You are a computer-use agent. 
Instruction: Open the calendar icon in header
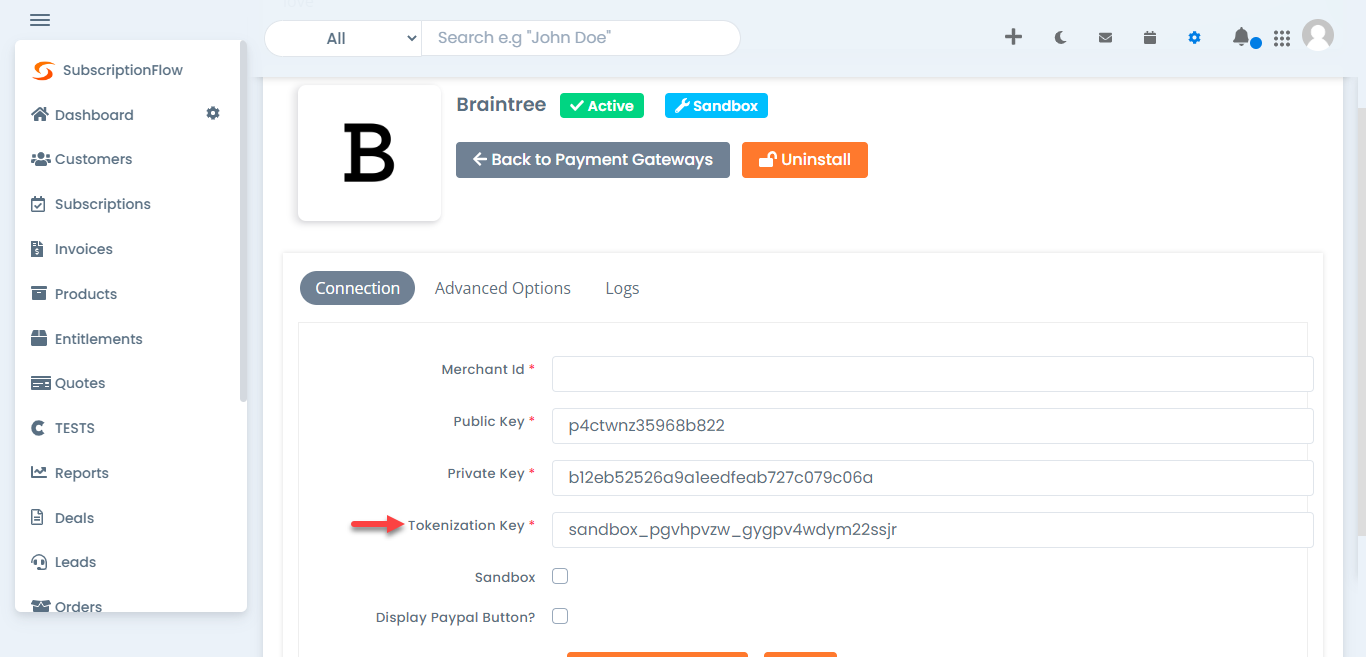coord(1150,37)
